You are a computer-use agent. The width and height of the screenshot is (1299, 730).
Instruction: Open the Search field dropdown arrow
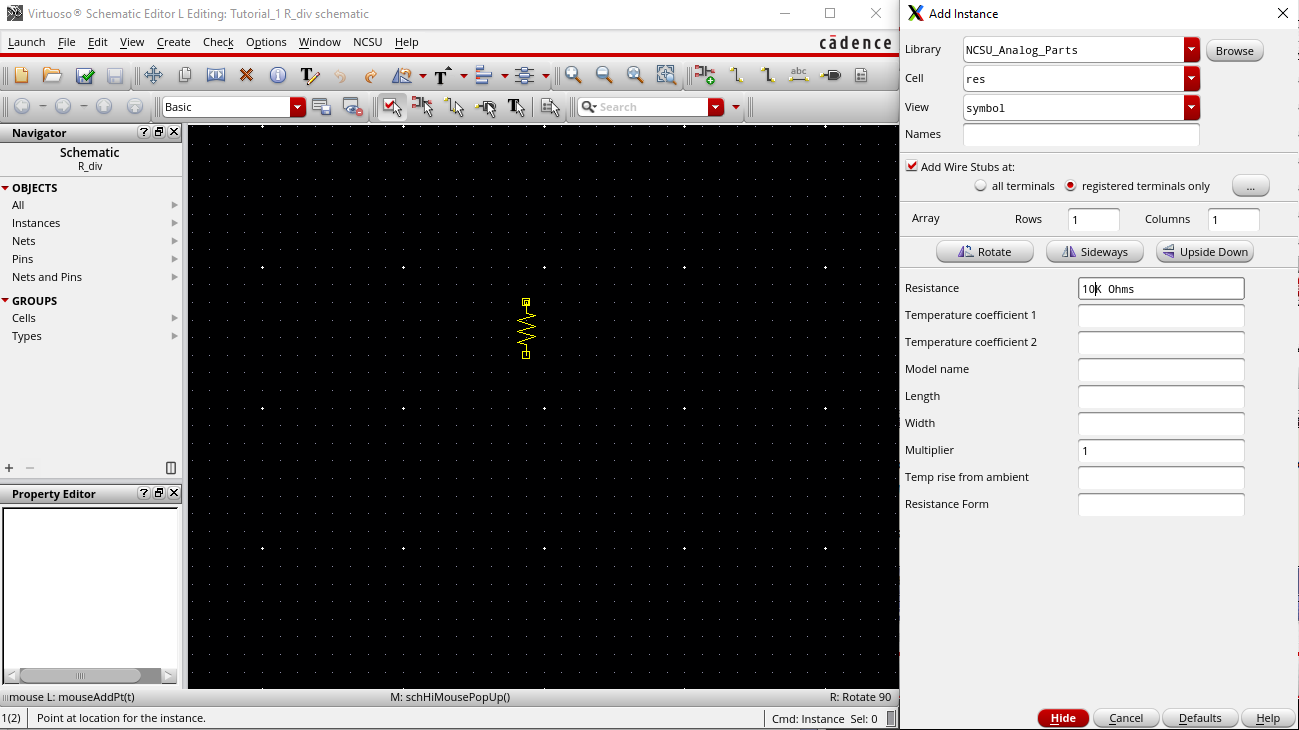[x=715, y=107]
